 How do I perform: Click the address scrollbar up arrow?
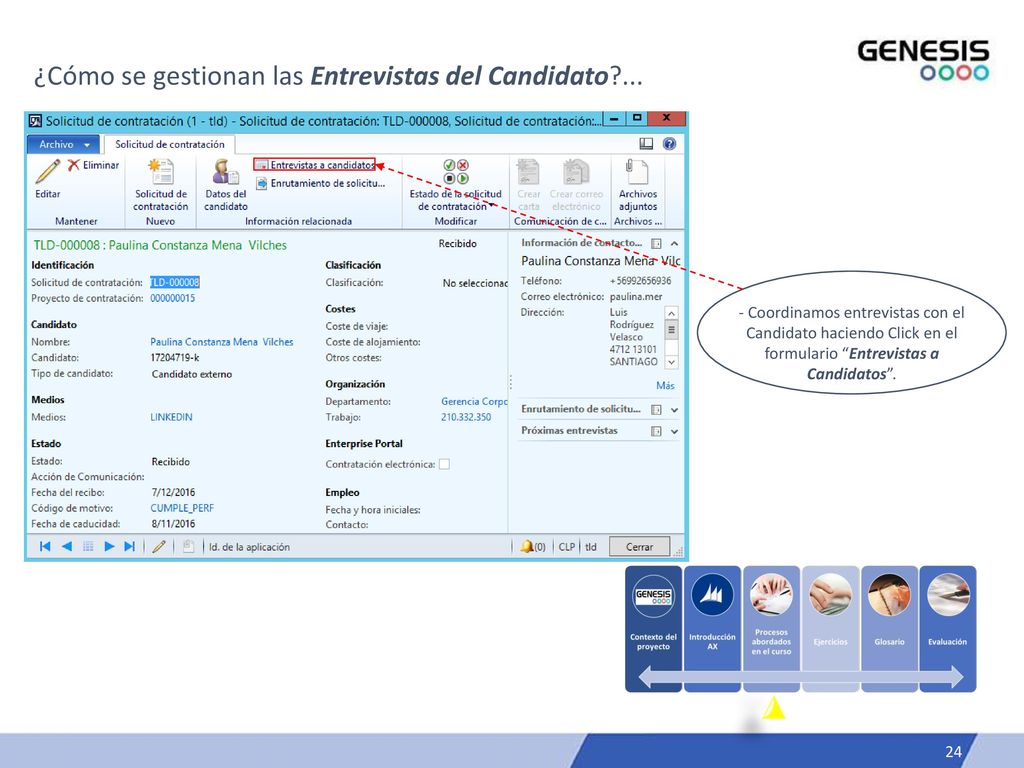click(x=671, y=313)
